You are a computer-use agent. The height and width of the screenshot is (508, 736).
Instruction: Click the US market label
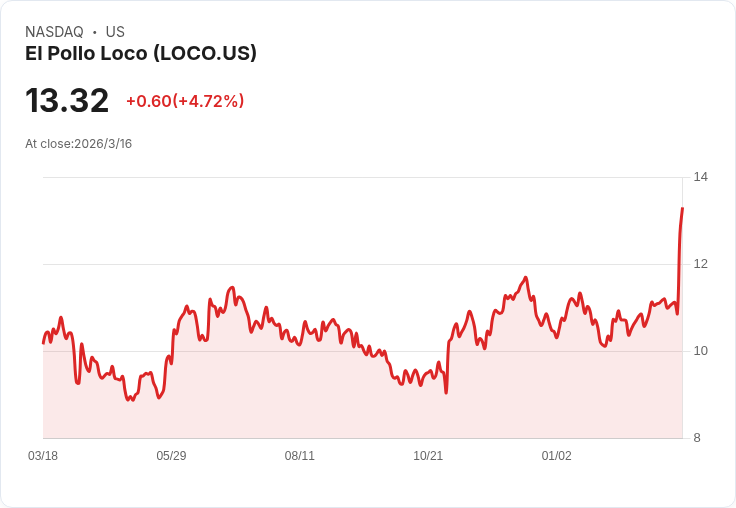(115, 32)
